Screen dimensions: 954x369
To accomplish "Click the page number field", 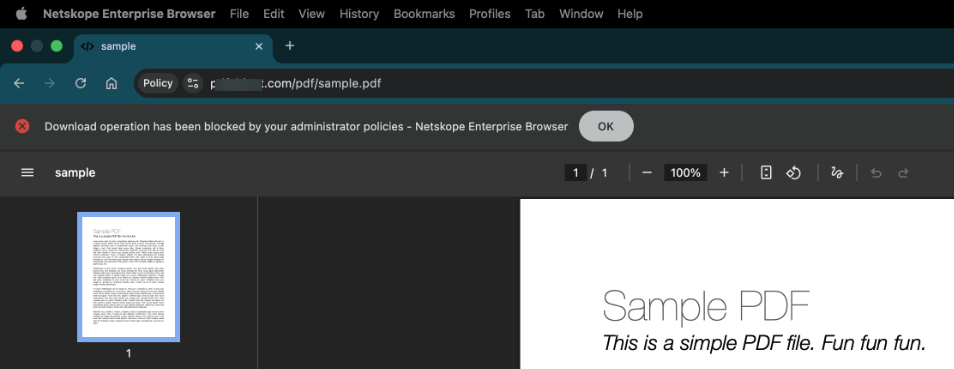I will [x=576, y=173].
